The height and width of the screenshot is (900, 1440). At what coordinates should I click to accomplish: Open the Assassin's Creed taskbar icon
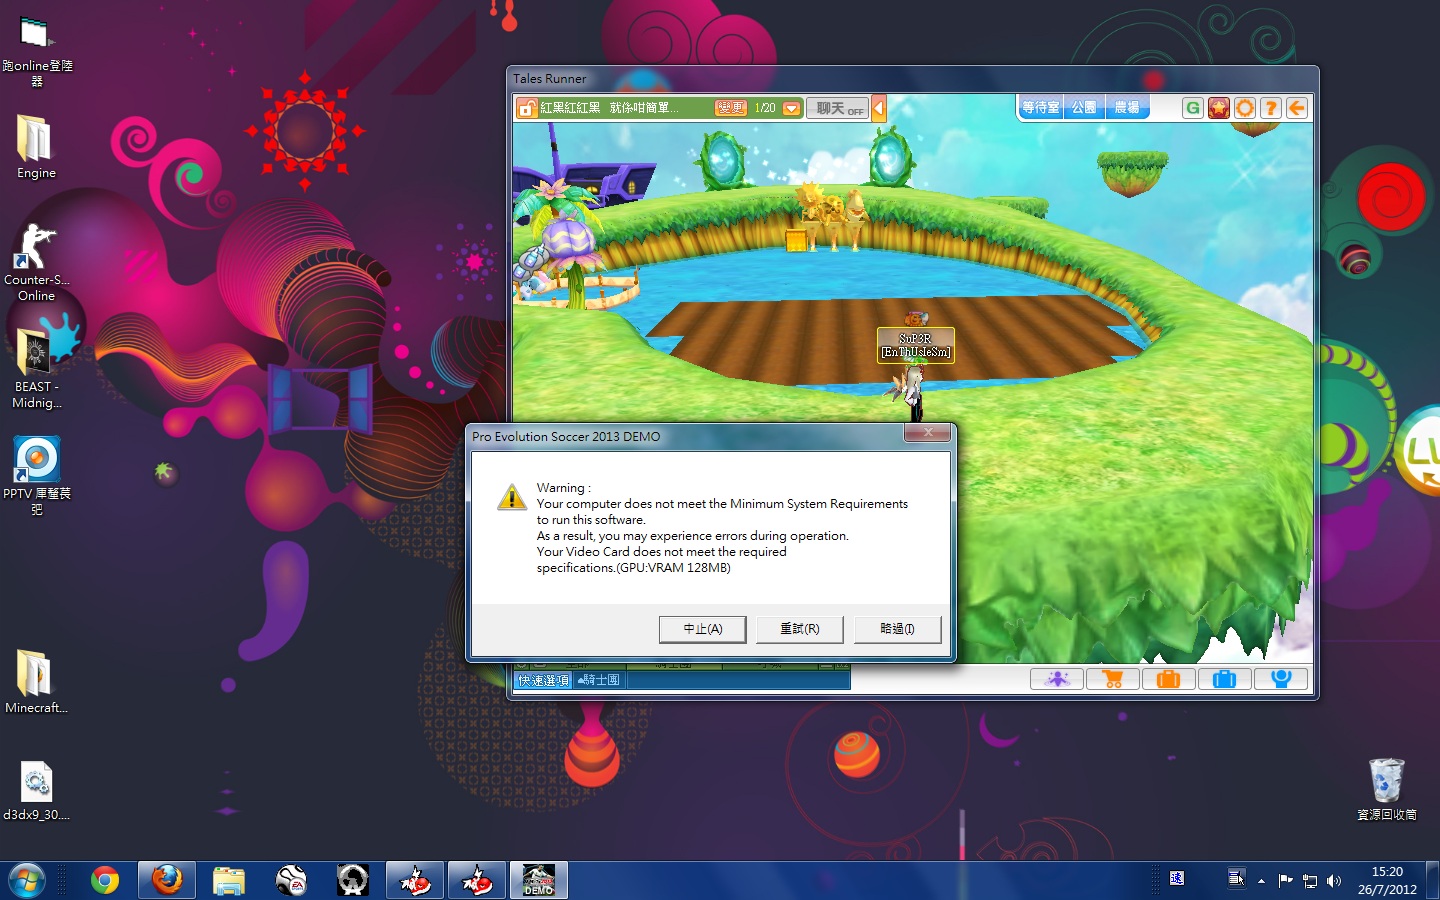(x=353, y=880)
